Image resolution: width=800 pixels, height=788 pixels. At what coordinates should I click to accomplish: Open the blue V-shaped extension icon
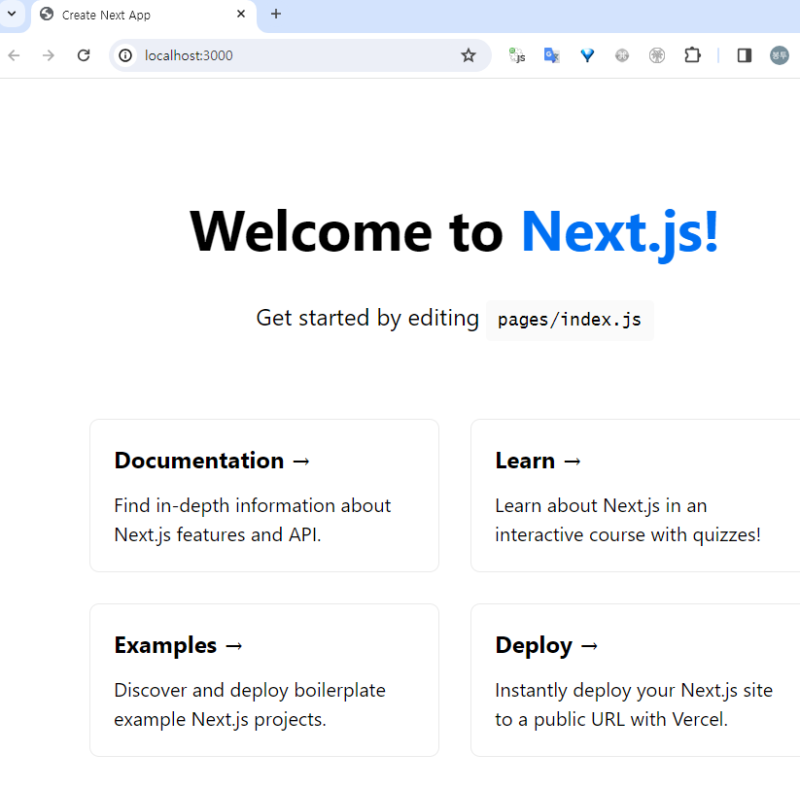587,55
